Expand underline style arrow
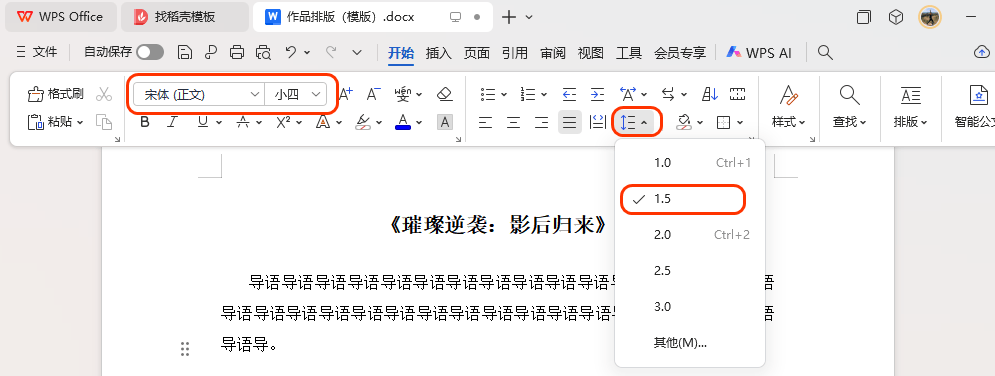 219,122
